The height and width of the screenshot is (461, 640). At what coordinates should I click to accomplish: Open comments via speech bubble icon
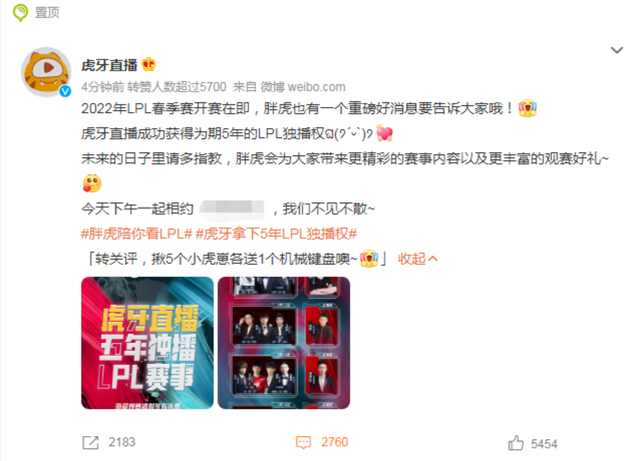click(303, 442)
